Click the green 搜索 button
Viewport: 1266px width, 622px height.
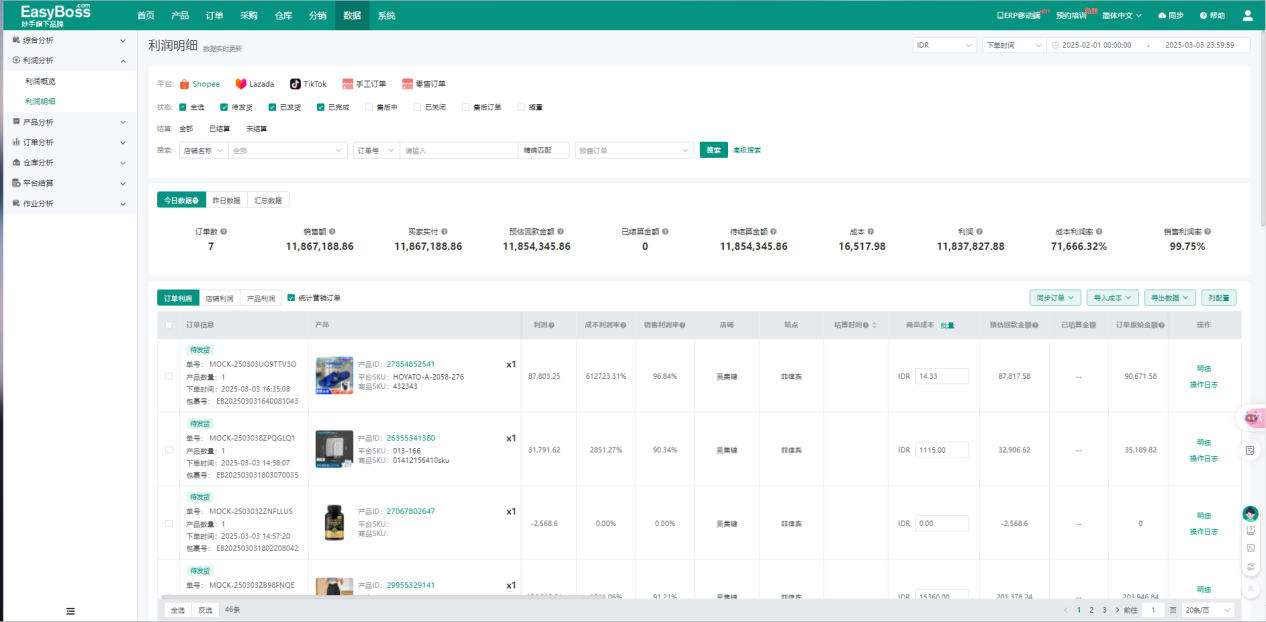coord(714,150)
